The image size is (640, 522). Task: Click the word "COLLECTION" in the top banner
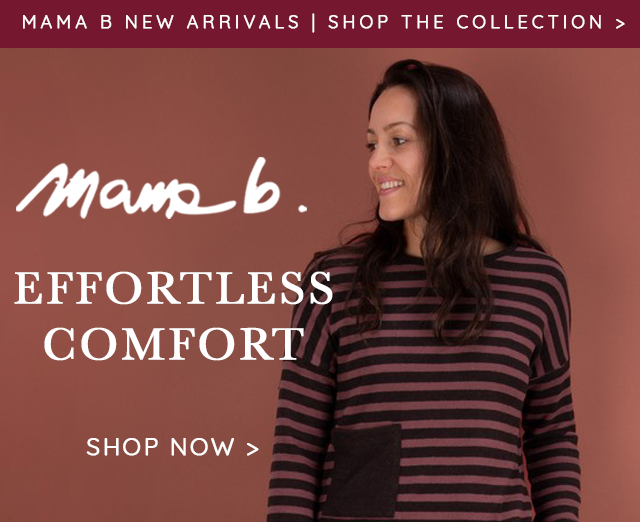(530, 22)
